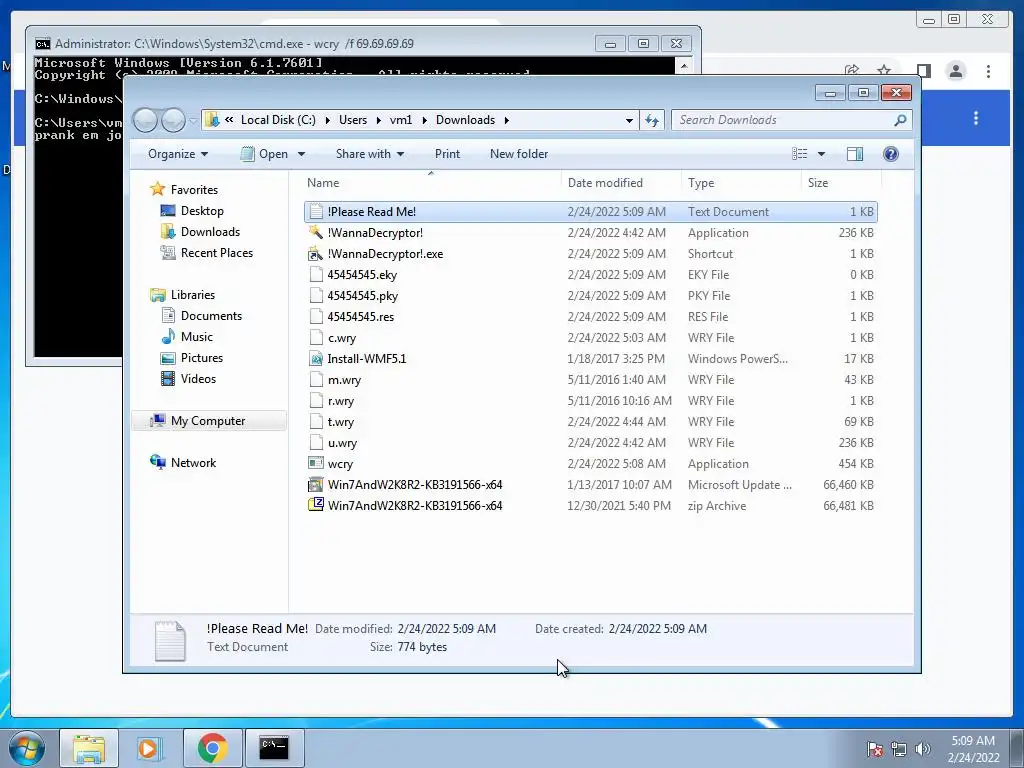Open Windows Explorer from the taskbar
The width and height of the screenshot is (1024, 768).
89,748
